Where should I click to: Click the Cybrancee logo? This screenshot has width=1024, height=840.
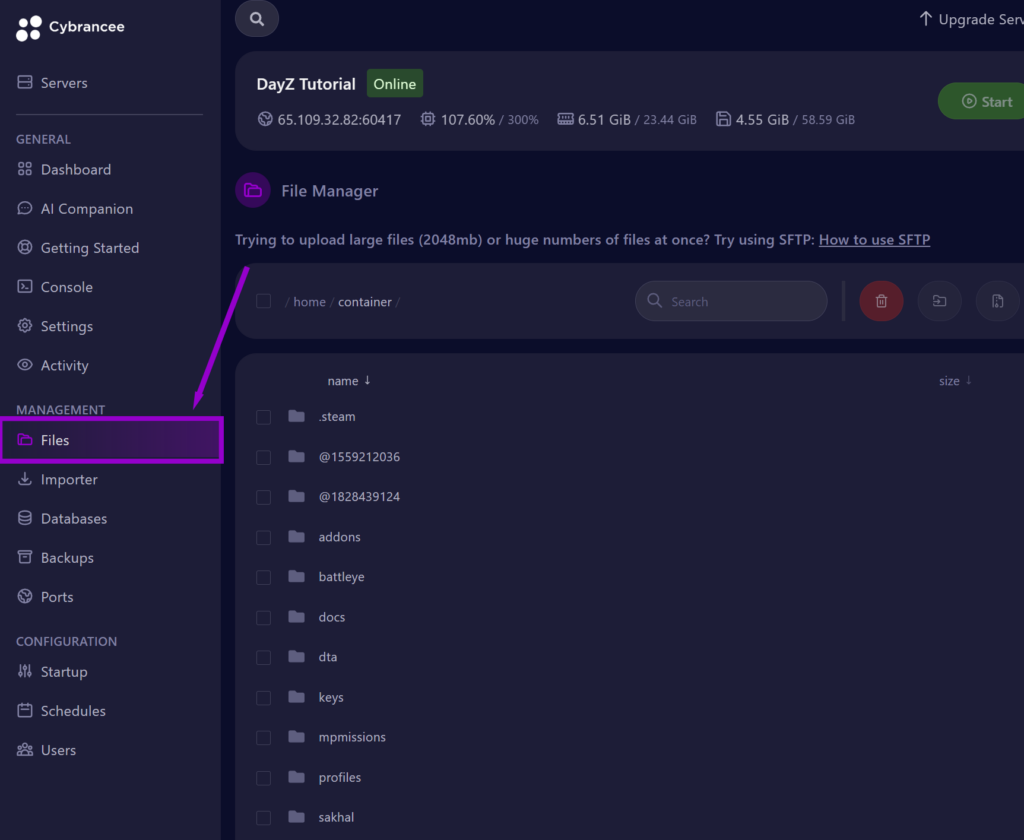(x=70, y=27)
